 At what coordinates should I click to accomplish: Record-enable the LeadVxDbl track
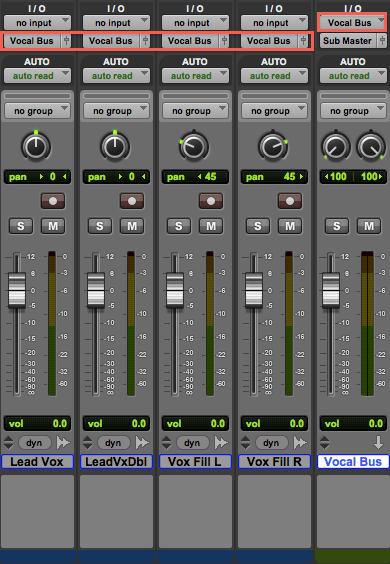pos(132,201)
